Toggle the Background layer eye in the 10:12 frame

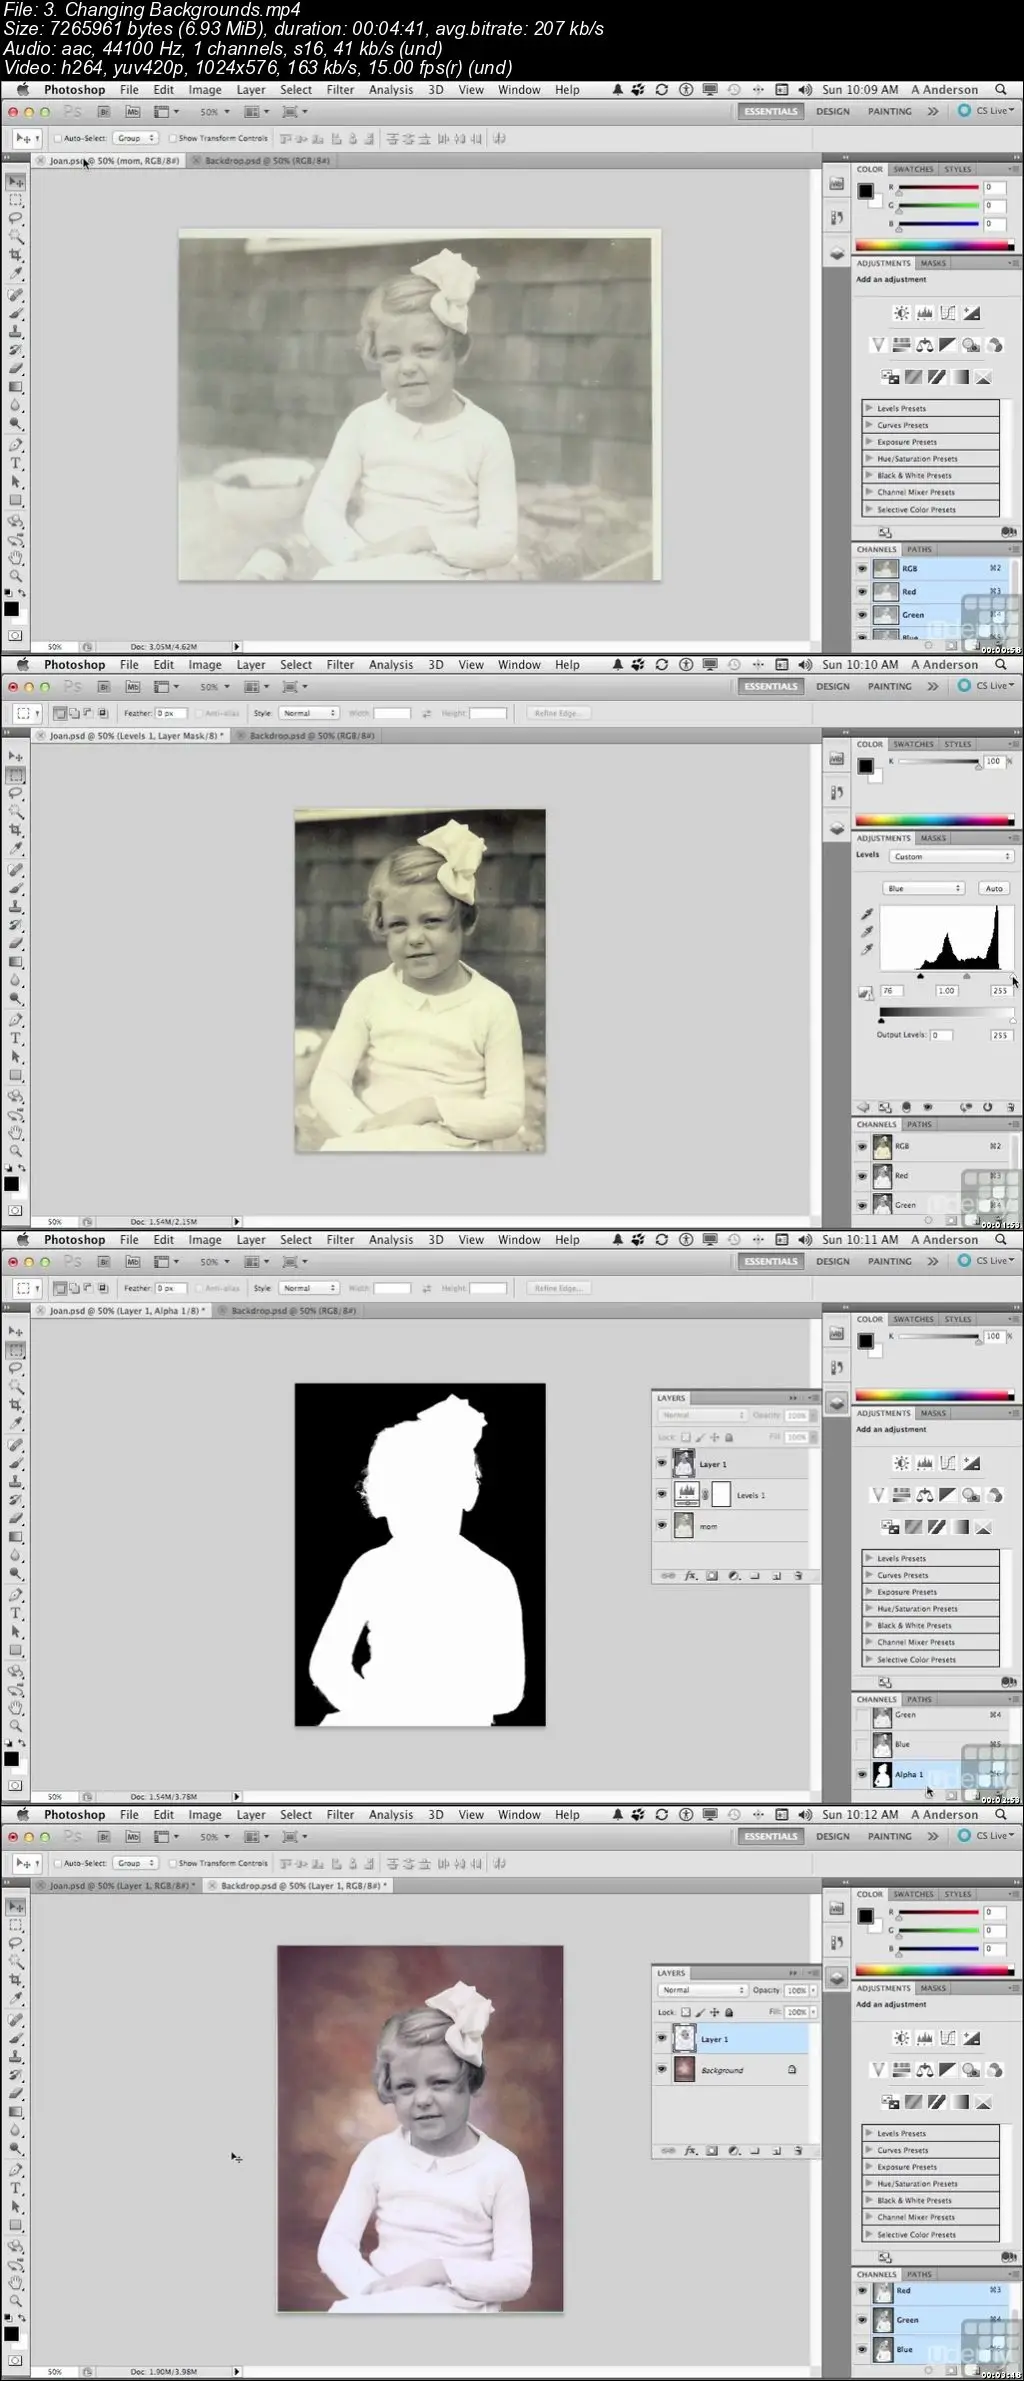661,2069
